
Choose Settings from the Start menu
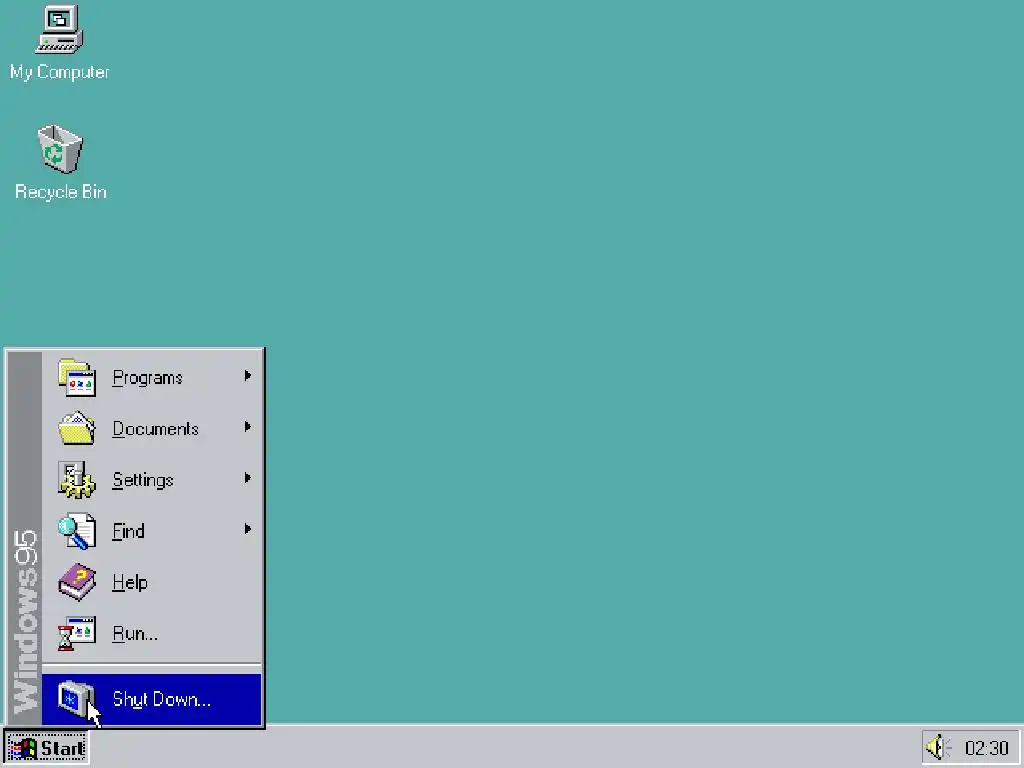152,479
